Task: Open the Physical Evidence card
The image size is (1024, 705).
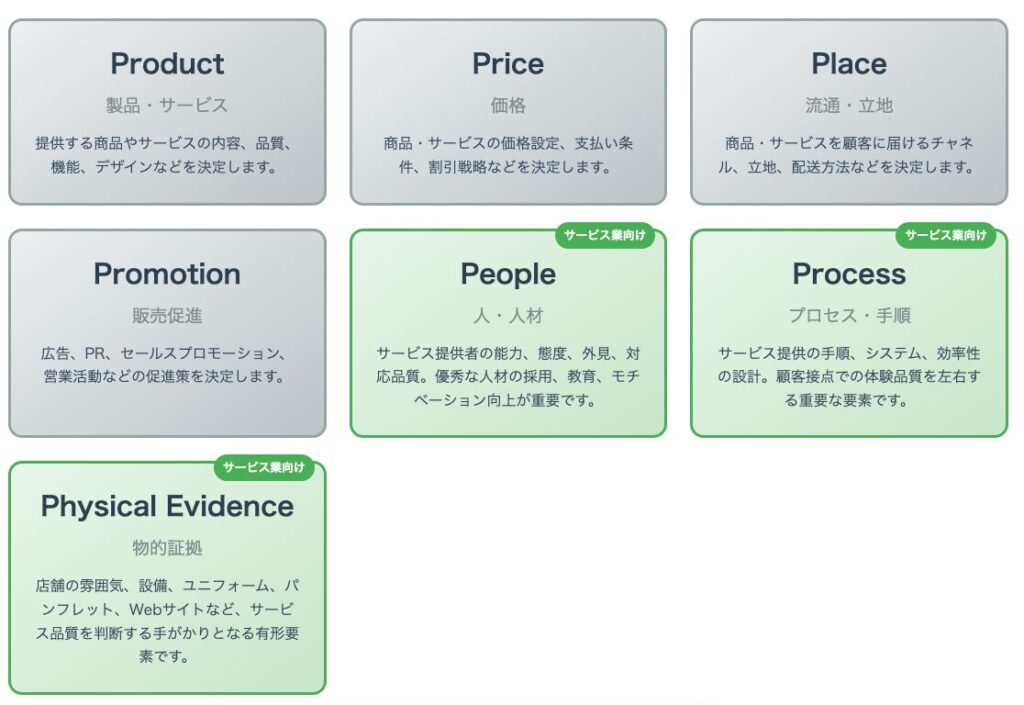Action: coord(167,578)
